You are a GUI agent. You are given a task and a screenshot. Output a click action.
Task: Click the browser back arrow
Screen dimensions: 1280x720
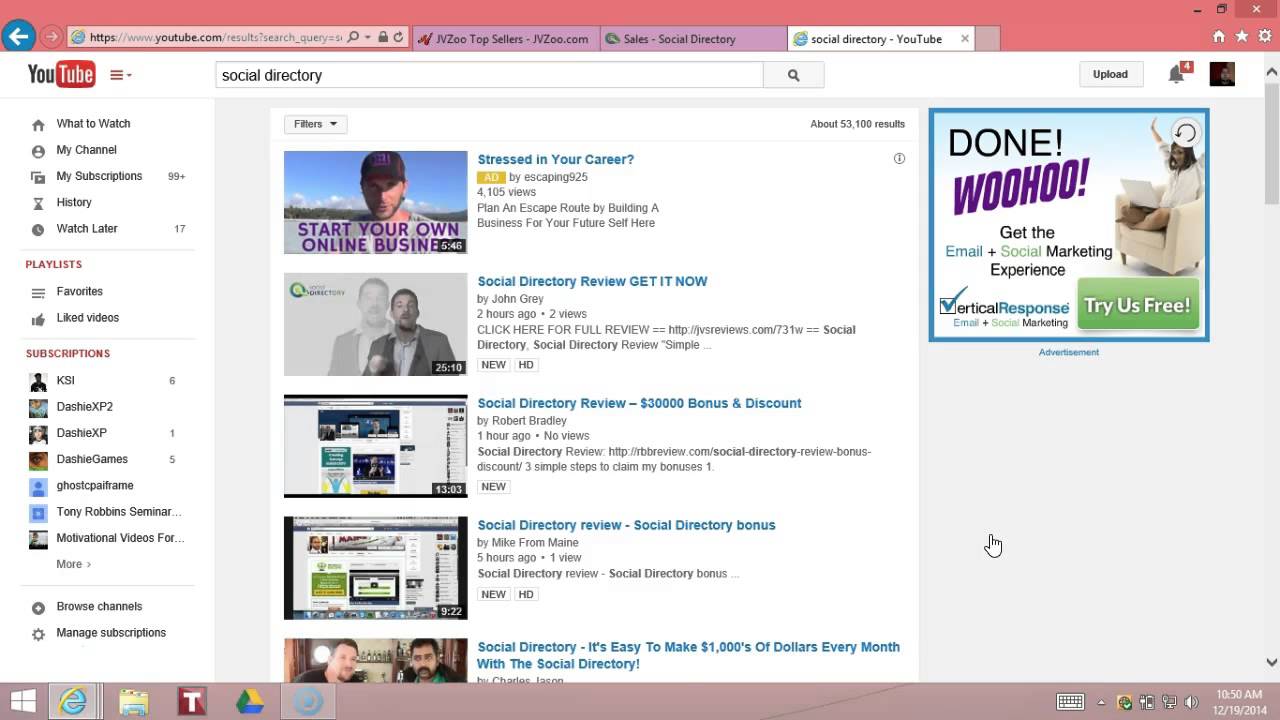pos(18,37)
